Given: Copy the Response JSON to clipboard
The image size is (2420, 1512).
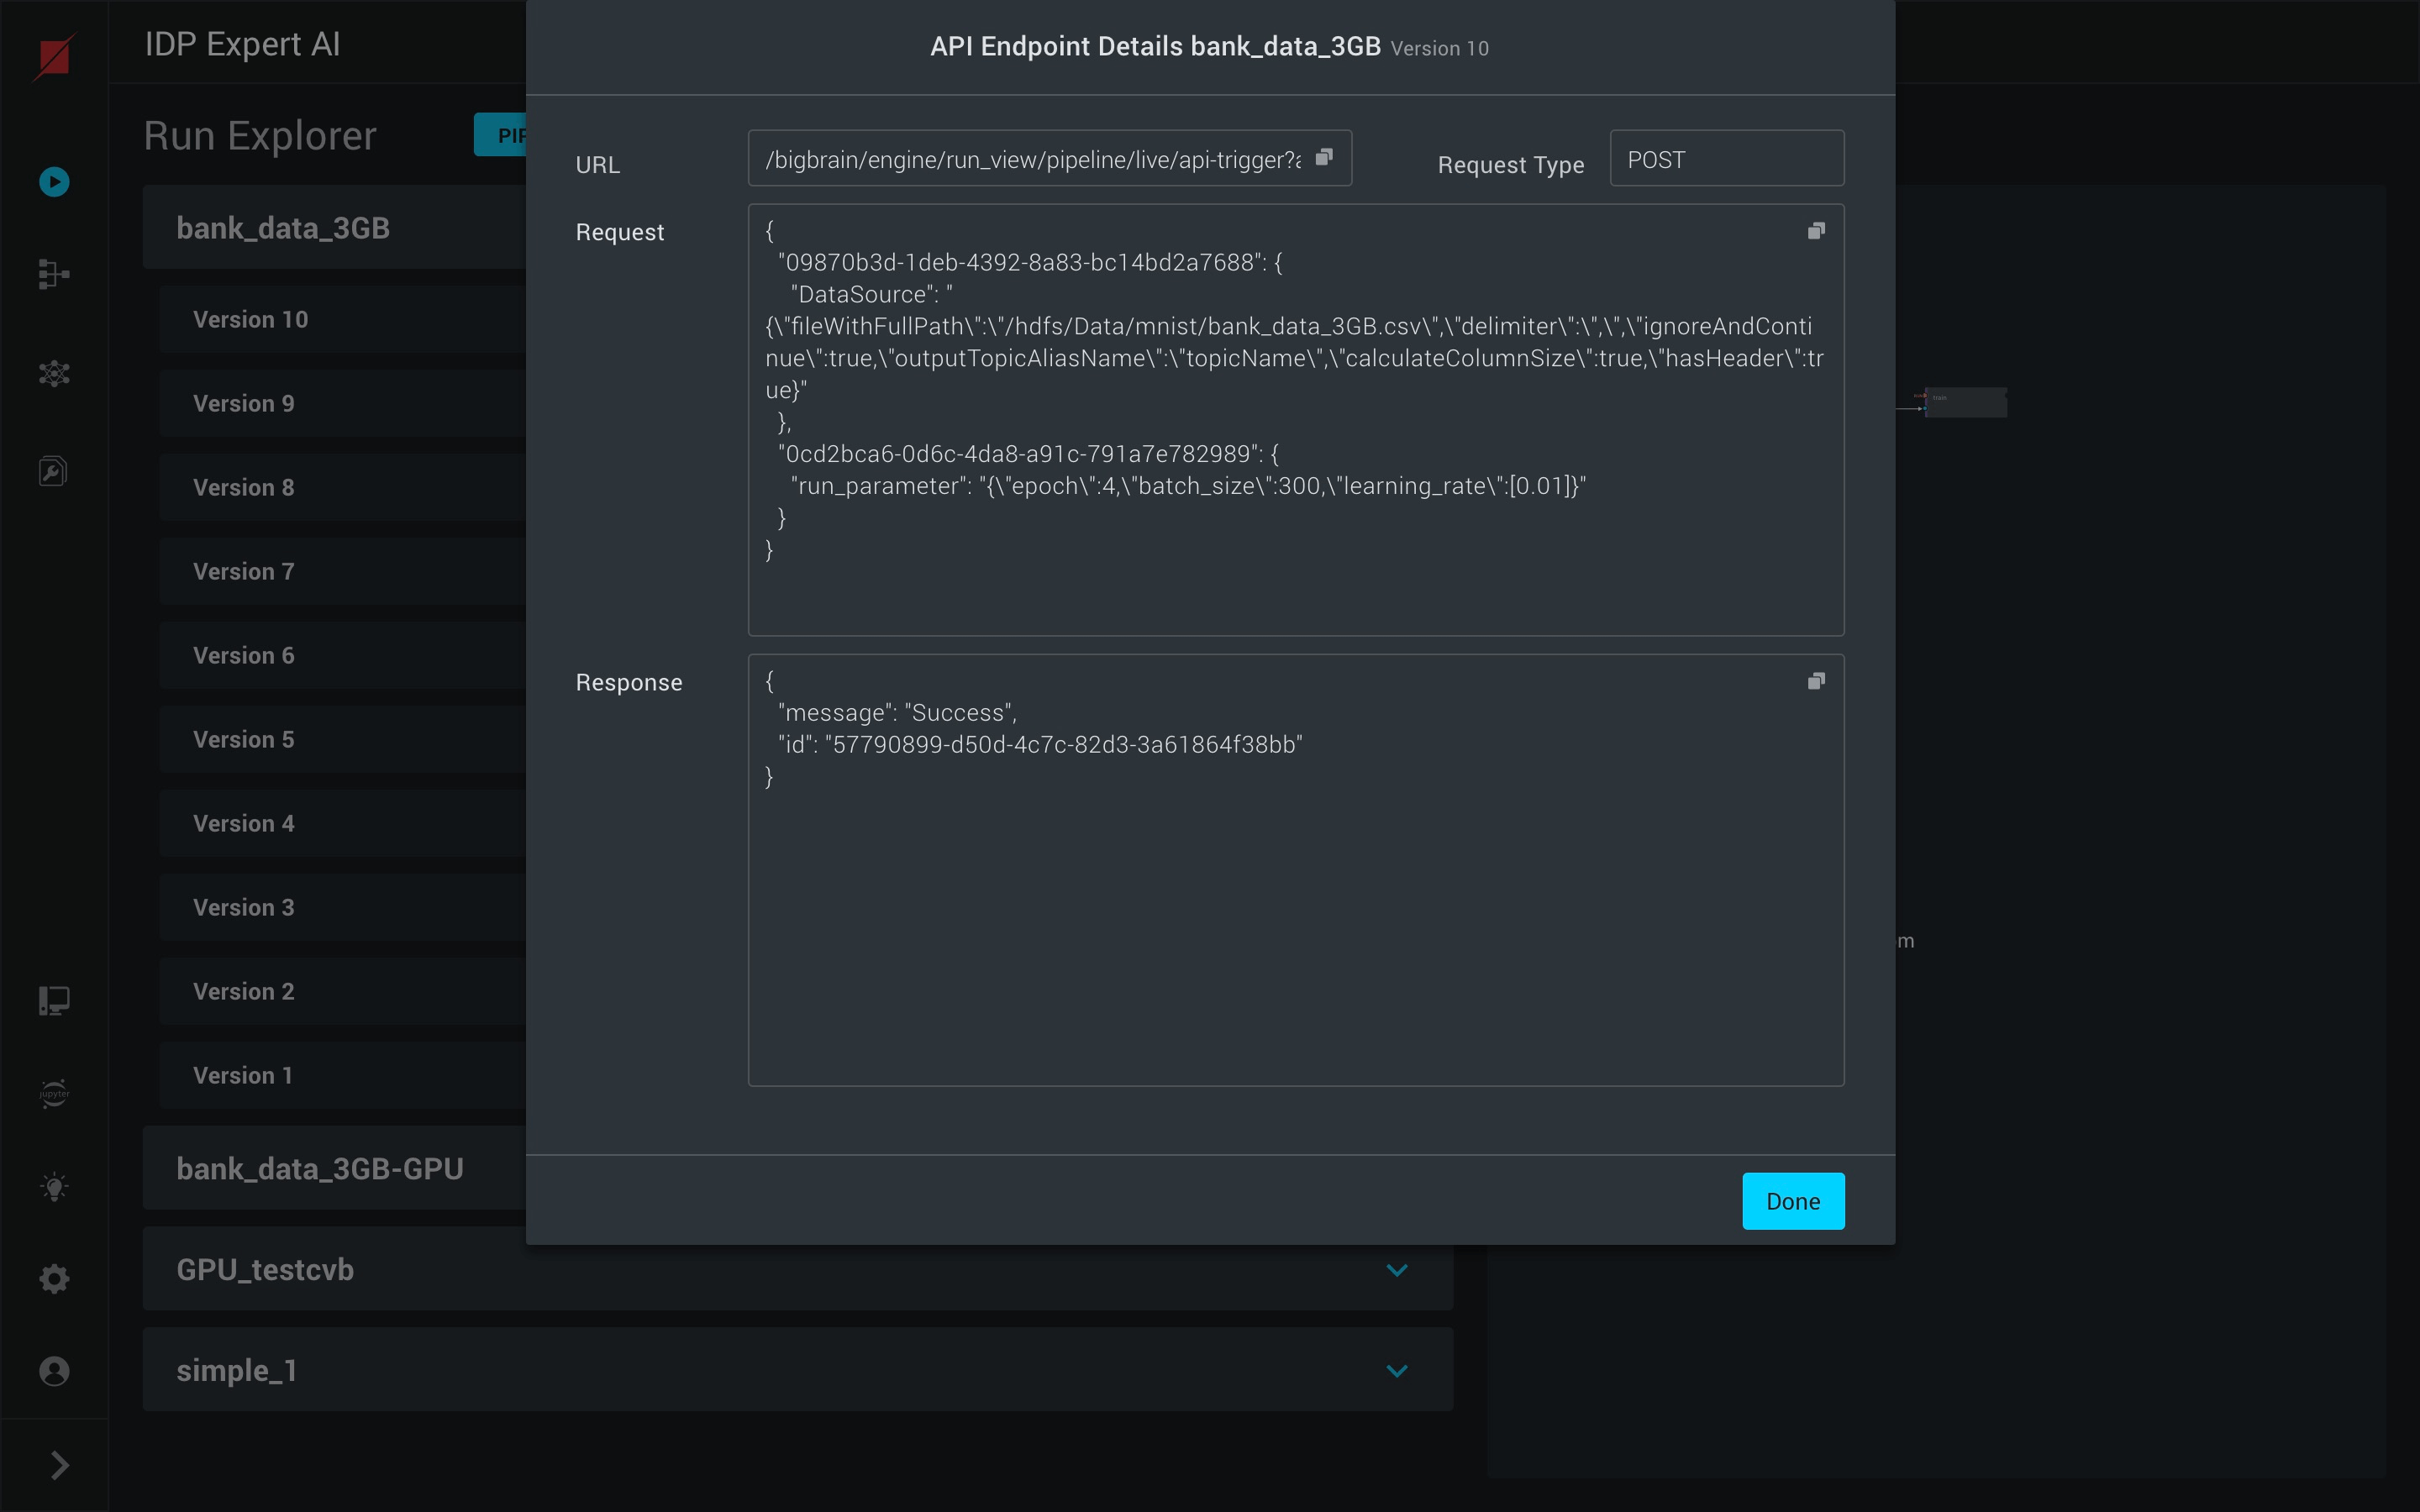Looking at the screenshot, I should tap(1816, 681).
